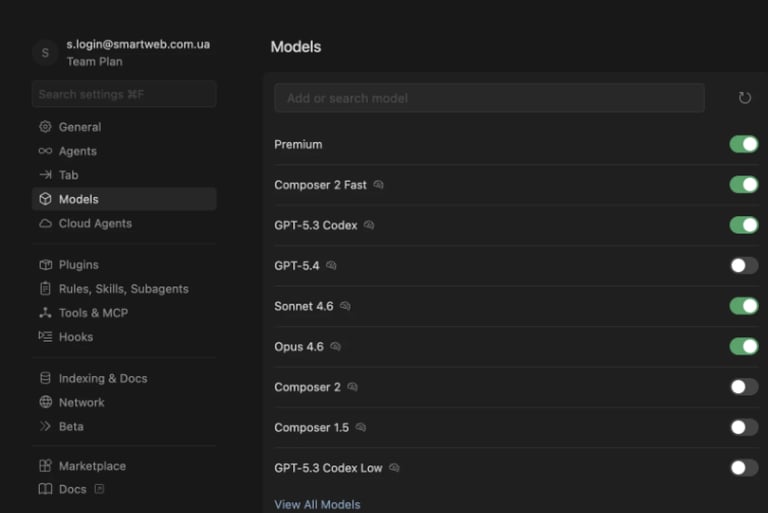
Task: Click the Indexing & Docs database icon
Action: click(45, 378)
